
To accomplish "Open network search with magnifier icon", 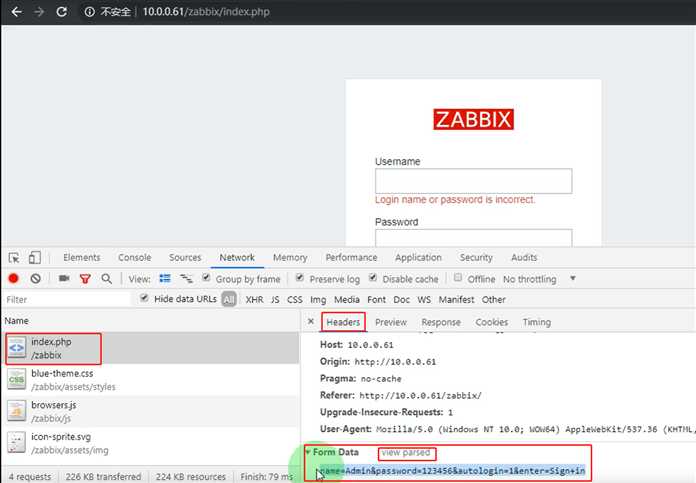I will (107, 279).
